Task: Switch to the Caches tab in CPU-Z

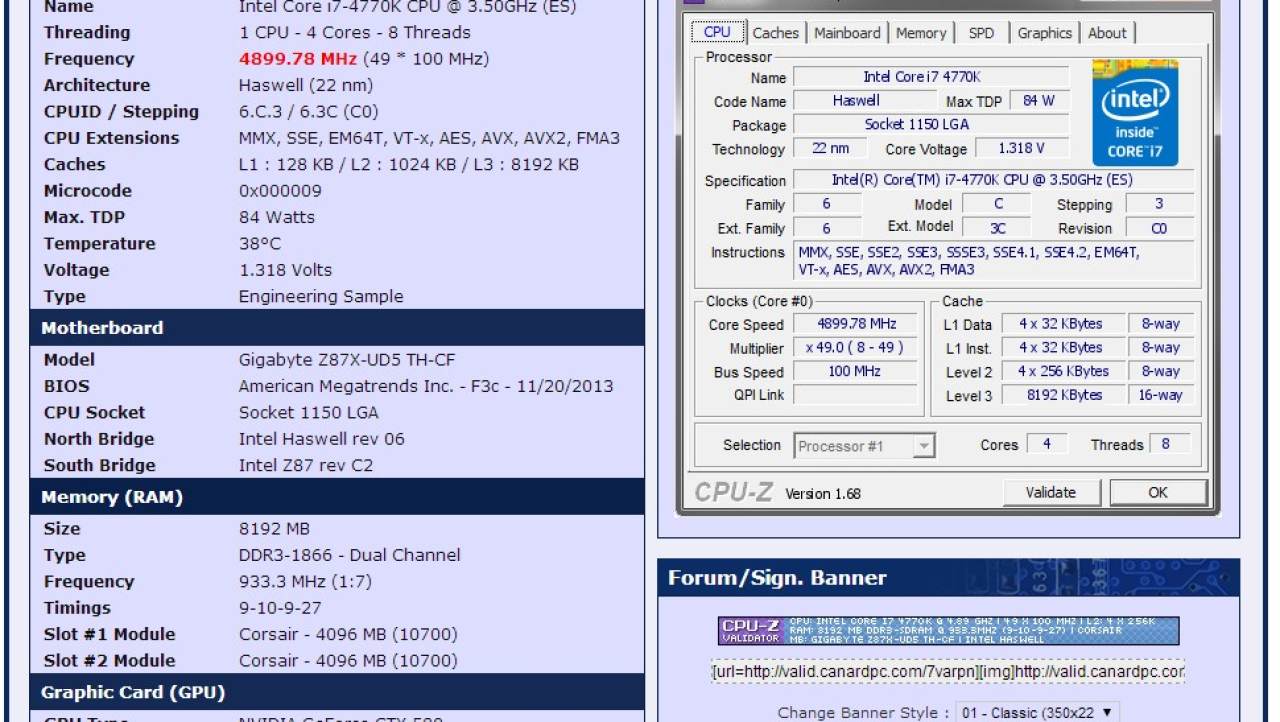Action: pos(775,33)
